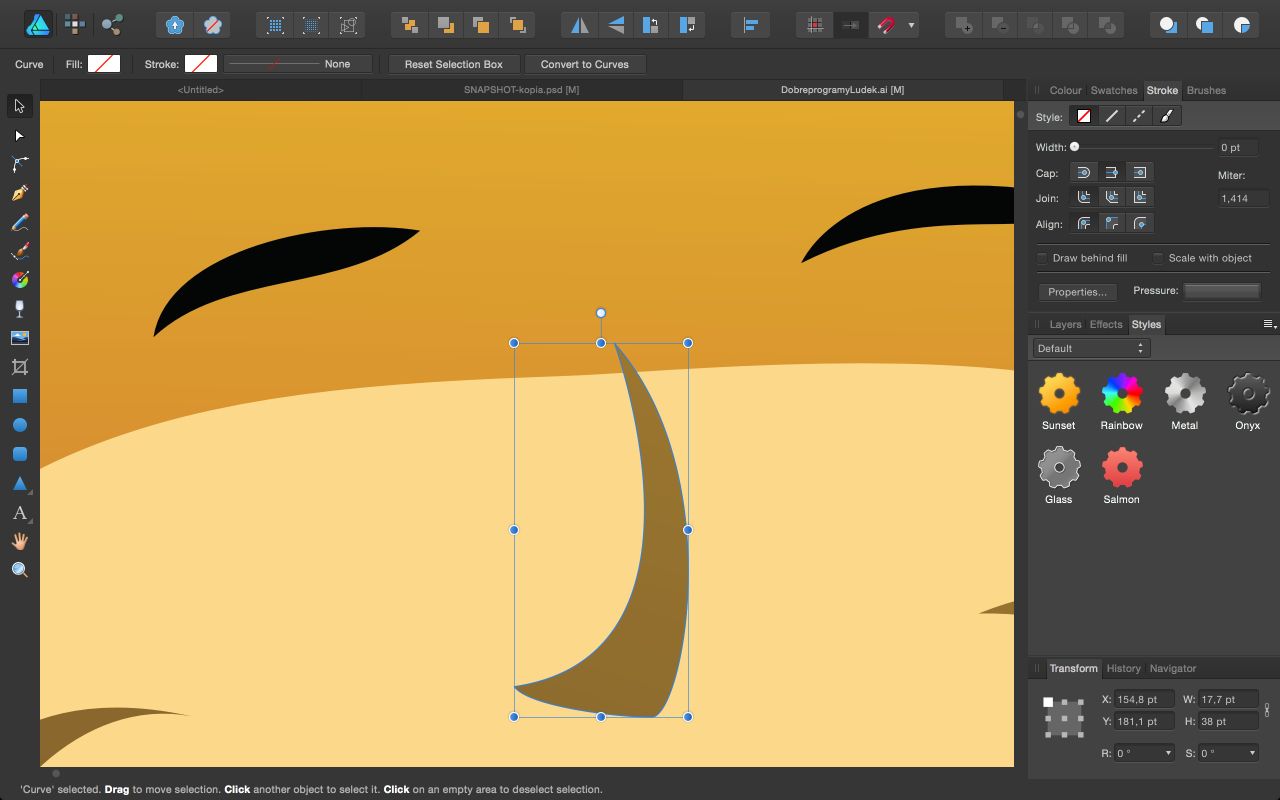Open the snapping options dropdown arrow

coord(911,25)
